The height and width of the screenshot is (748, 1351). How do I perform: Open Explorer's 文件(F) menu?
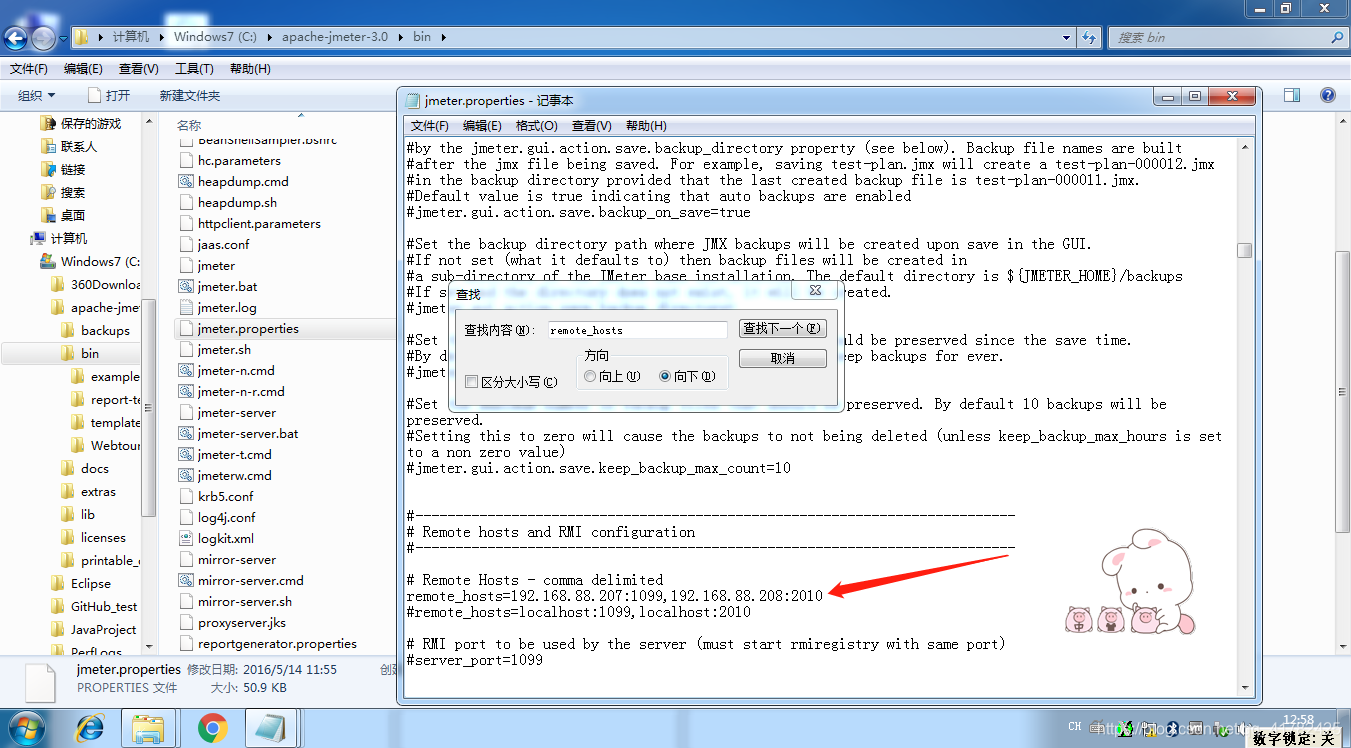tap(29, 69)
